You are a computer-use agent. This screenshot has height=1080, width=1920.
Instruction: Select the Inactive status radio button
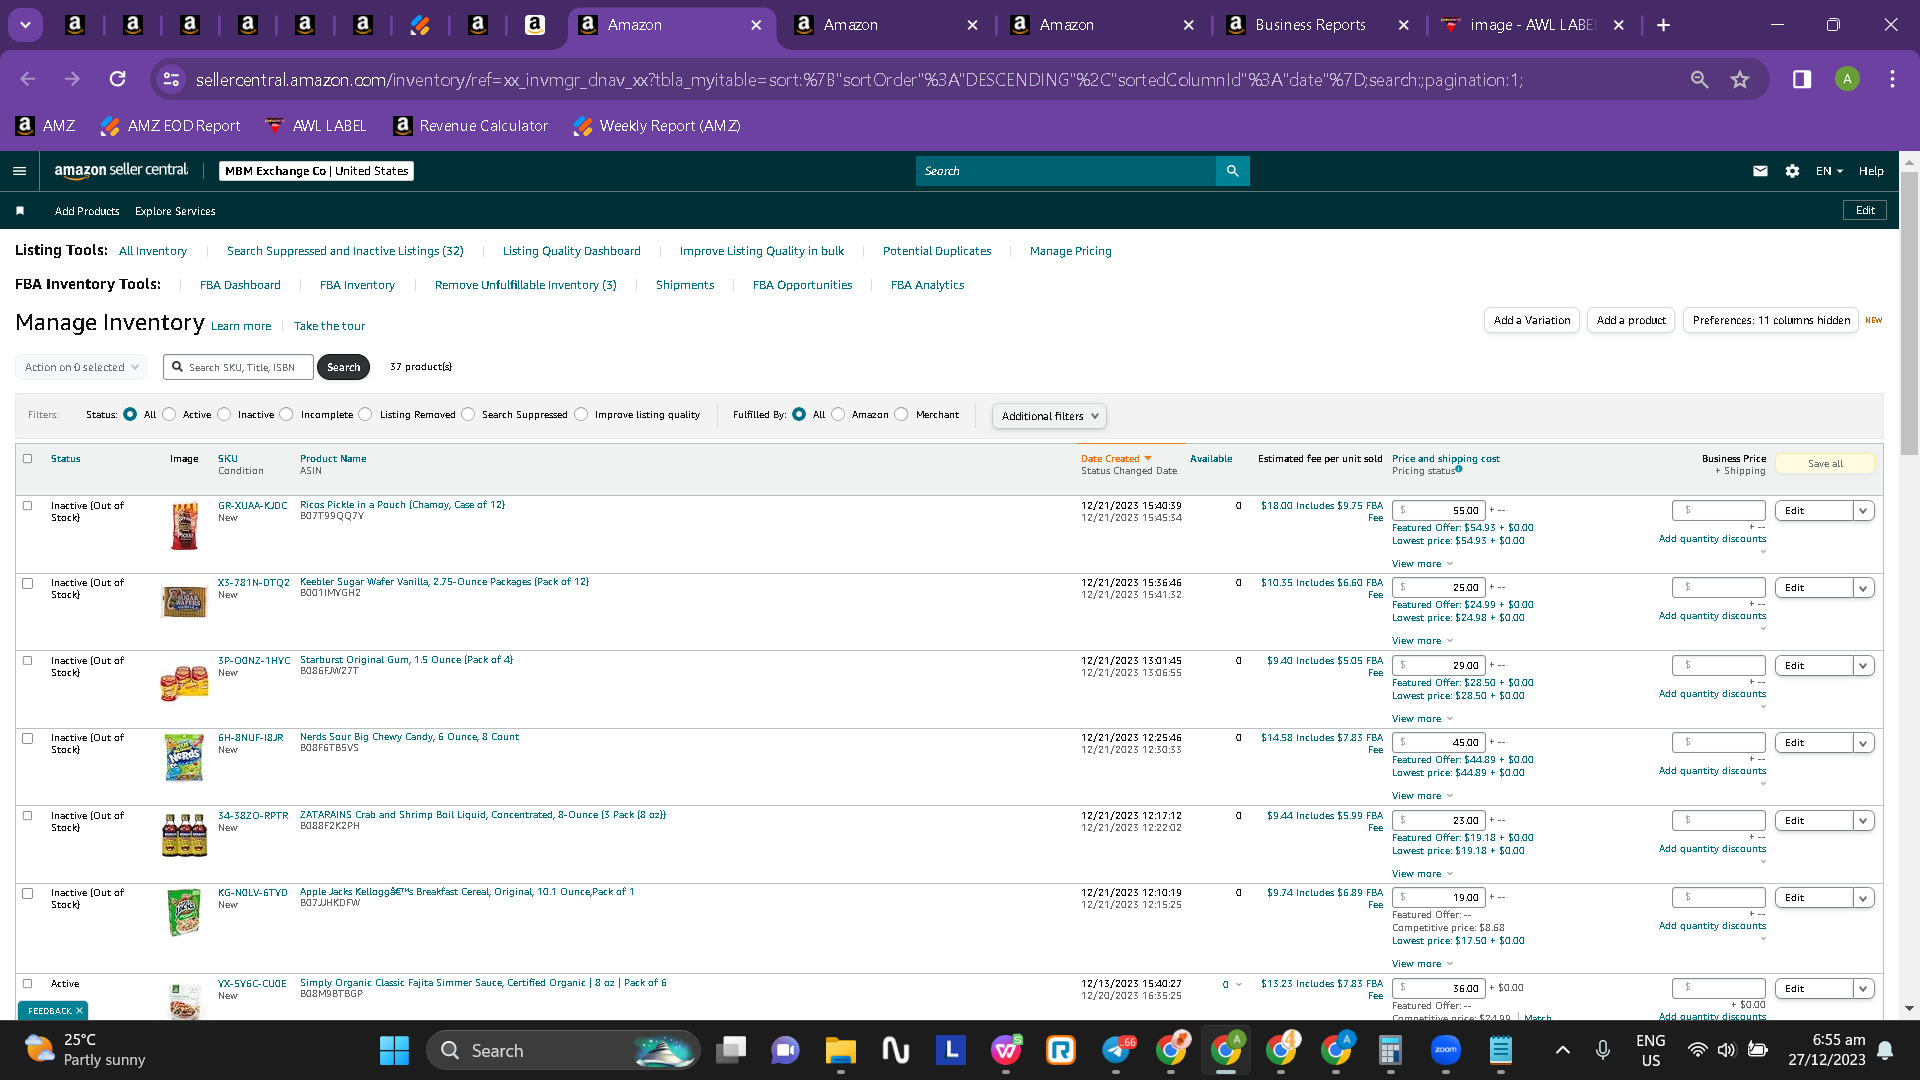(224, 414)
